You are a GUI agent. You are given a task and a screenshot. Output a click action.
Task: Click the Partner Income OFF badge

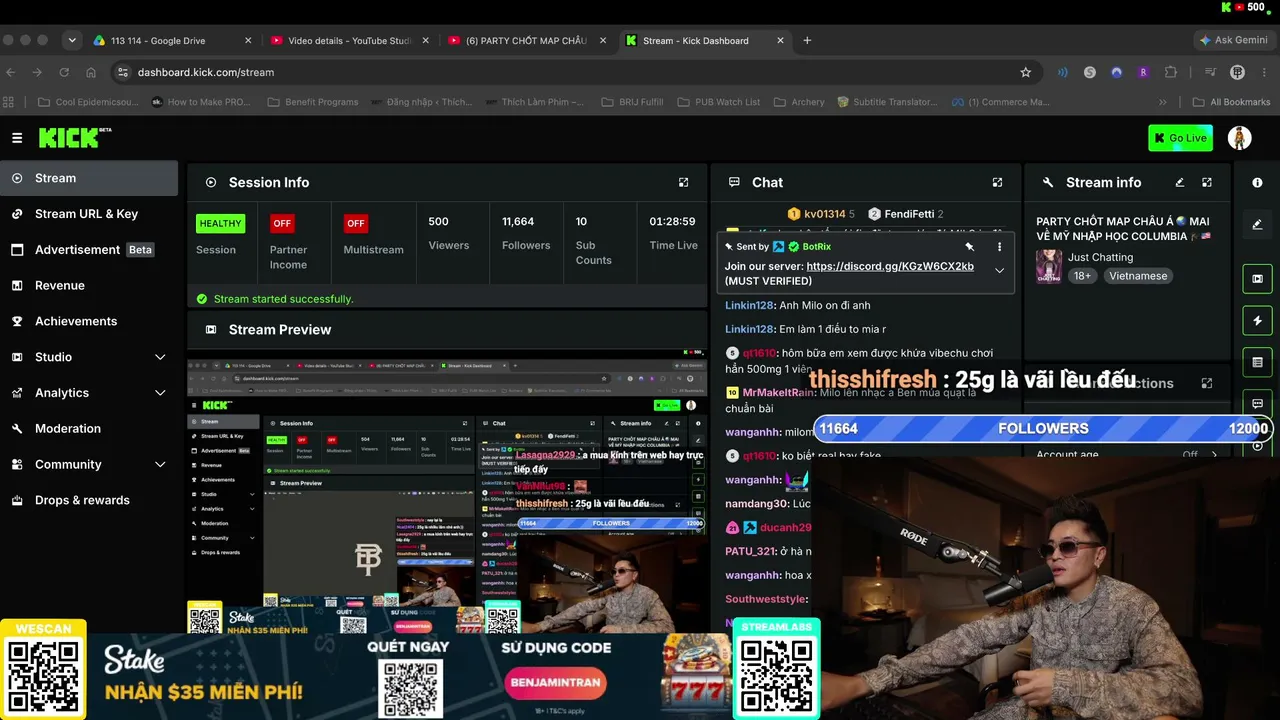(282, 224)
